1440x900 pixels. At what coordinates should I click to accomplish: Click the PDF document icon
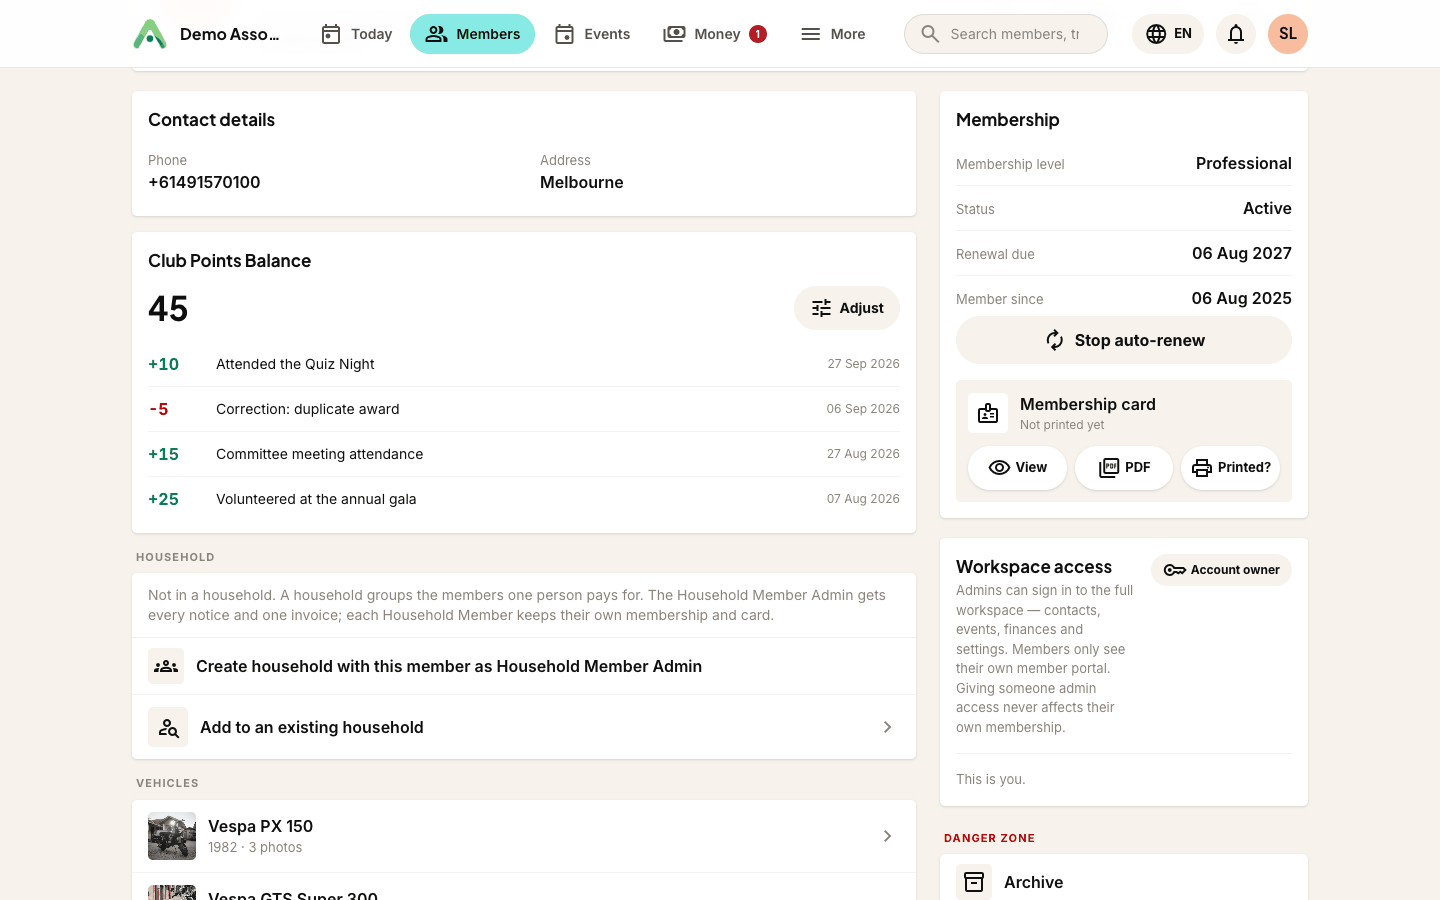[1109, 468]
